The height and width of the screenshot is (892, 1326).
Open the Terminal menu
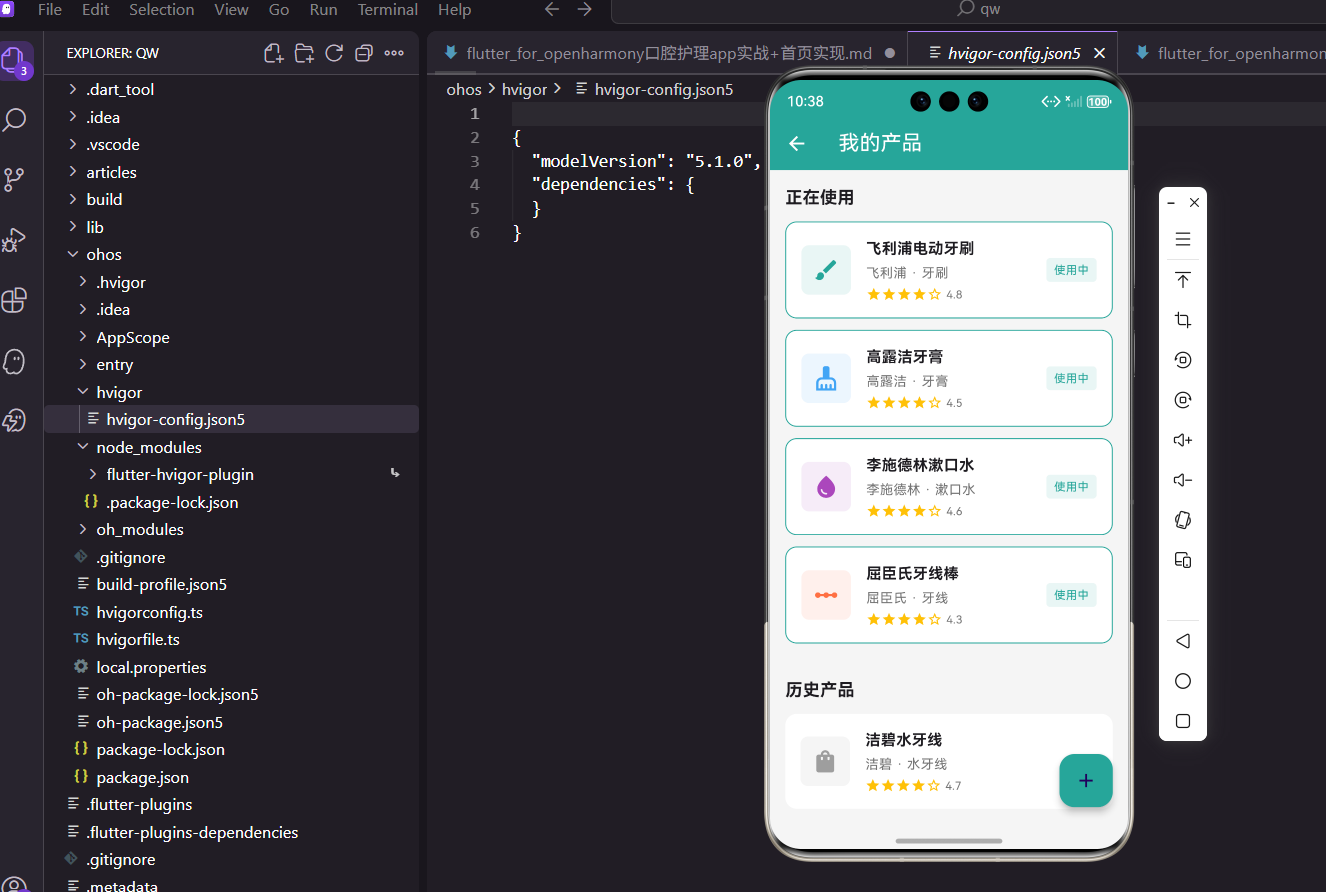tap(388, 10)
